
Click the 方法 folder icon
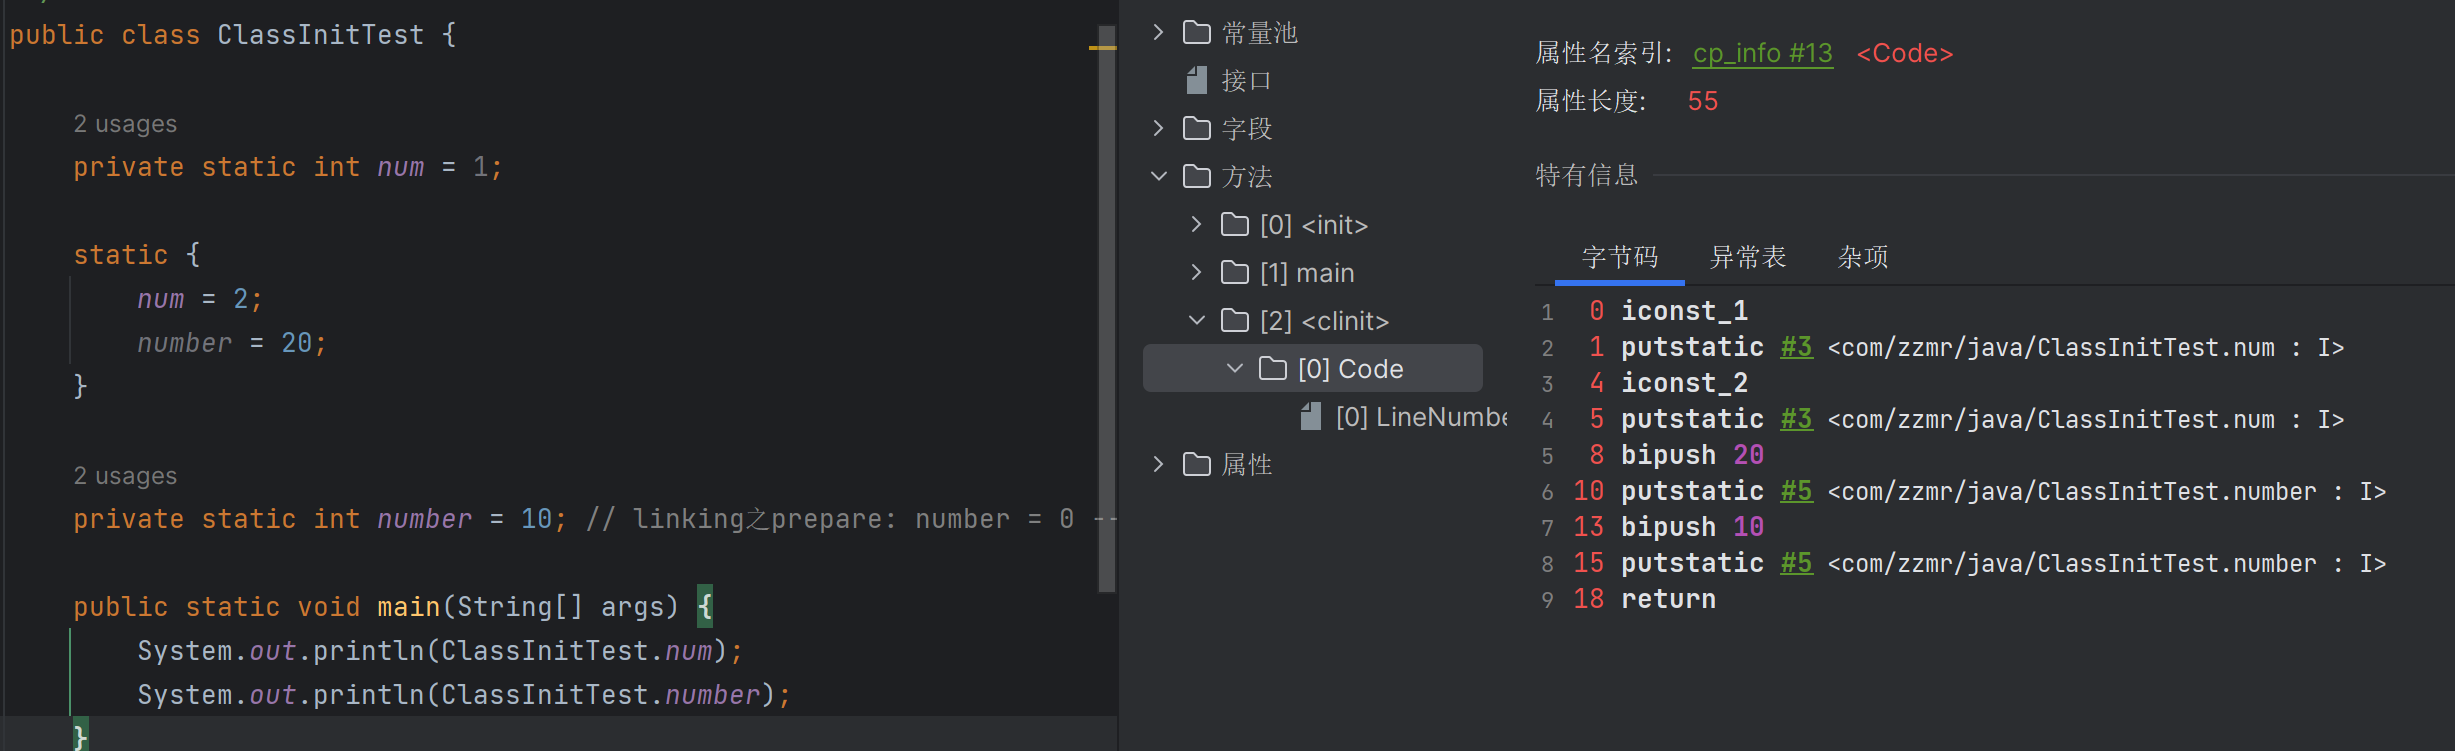click(x=1196, y=176)
